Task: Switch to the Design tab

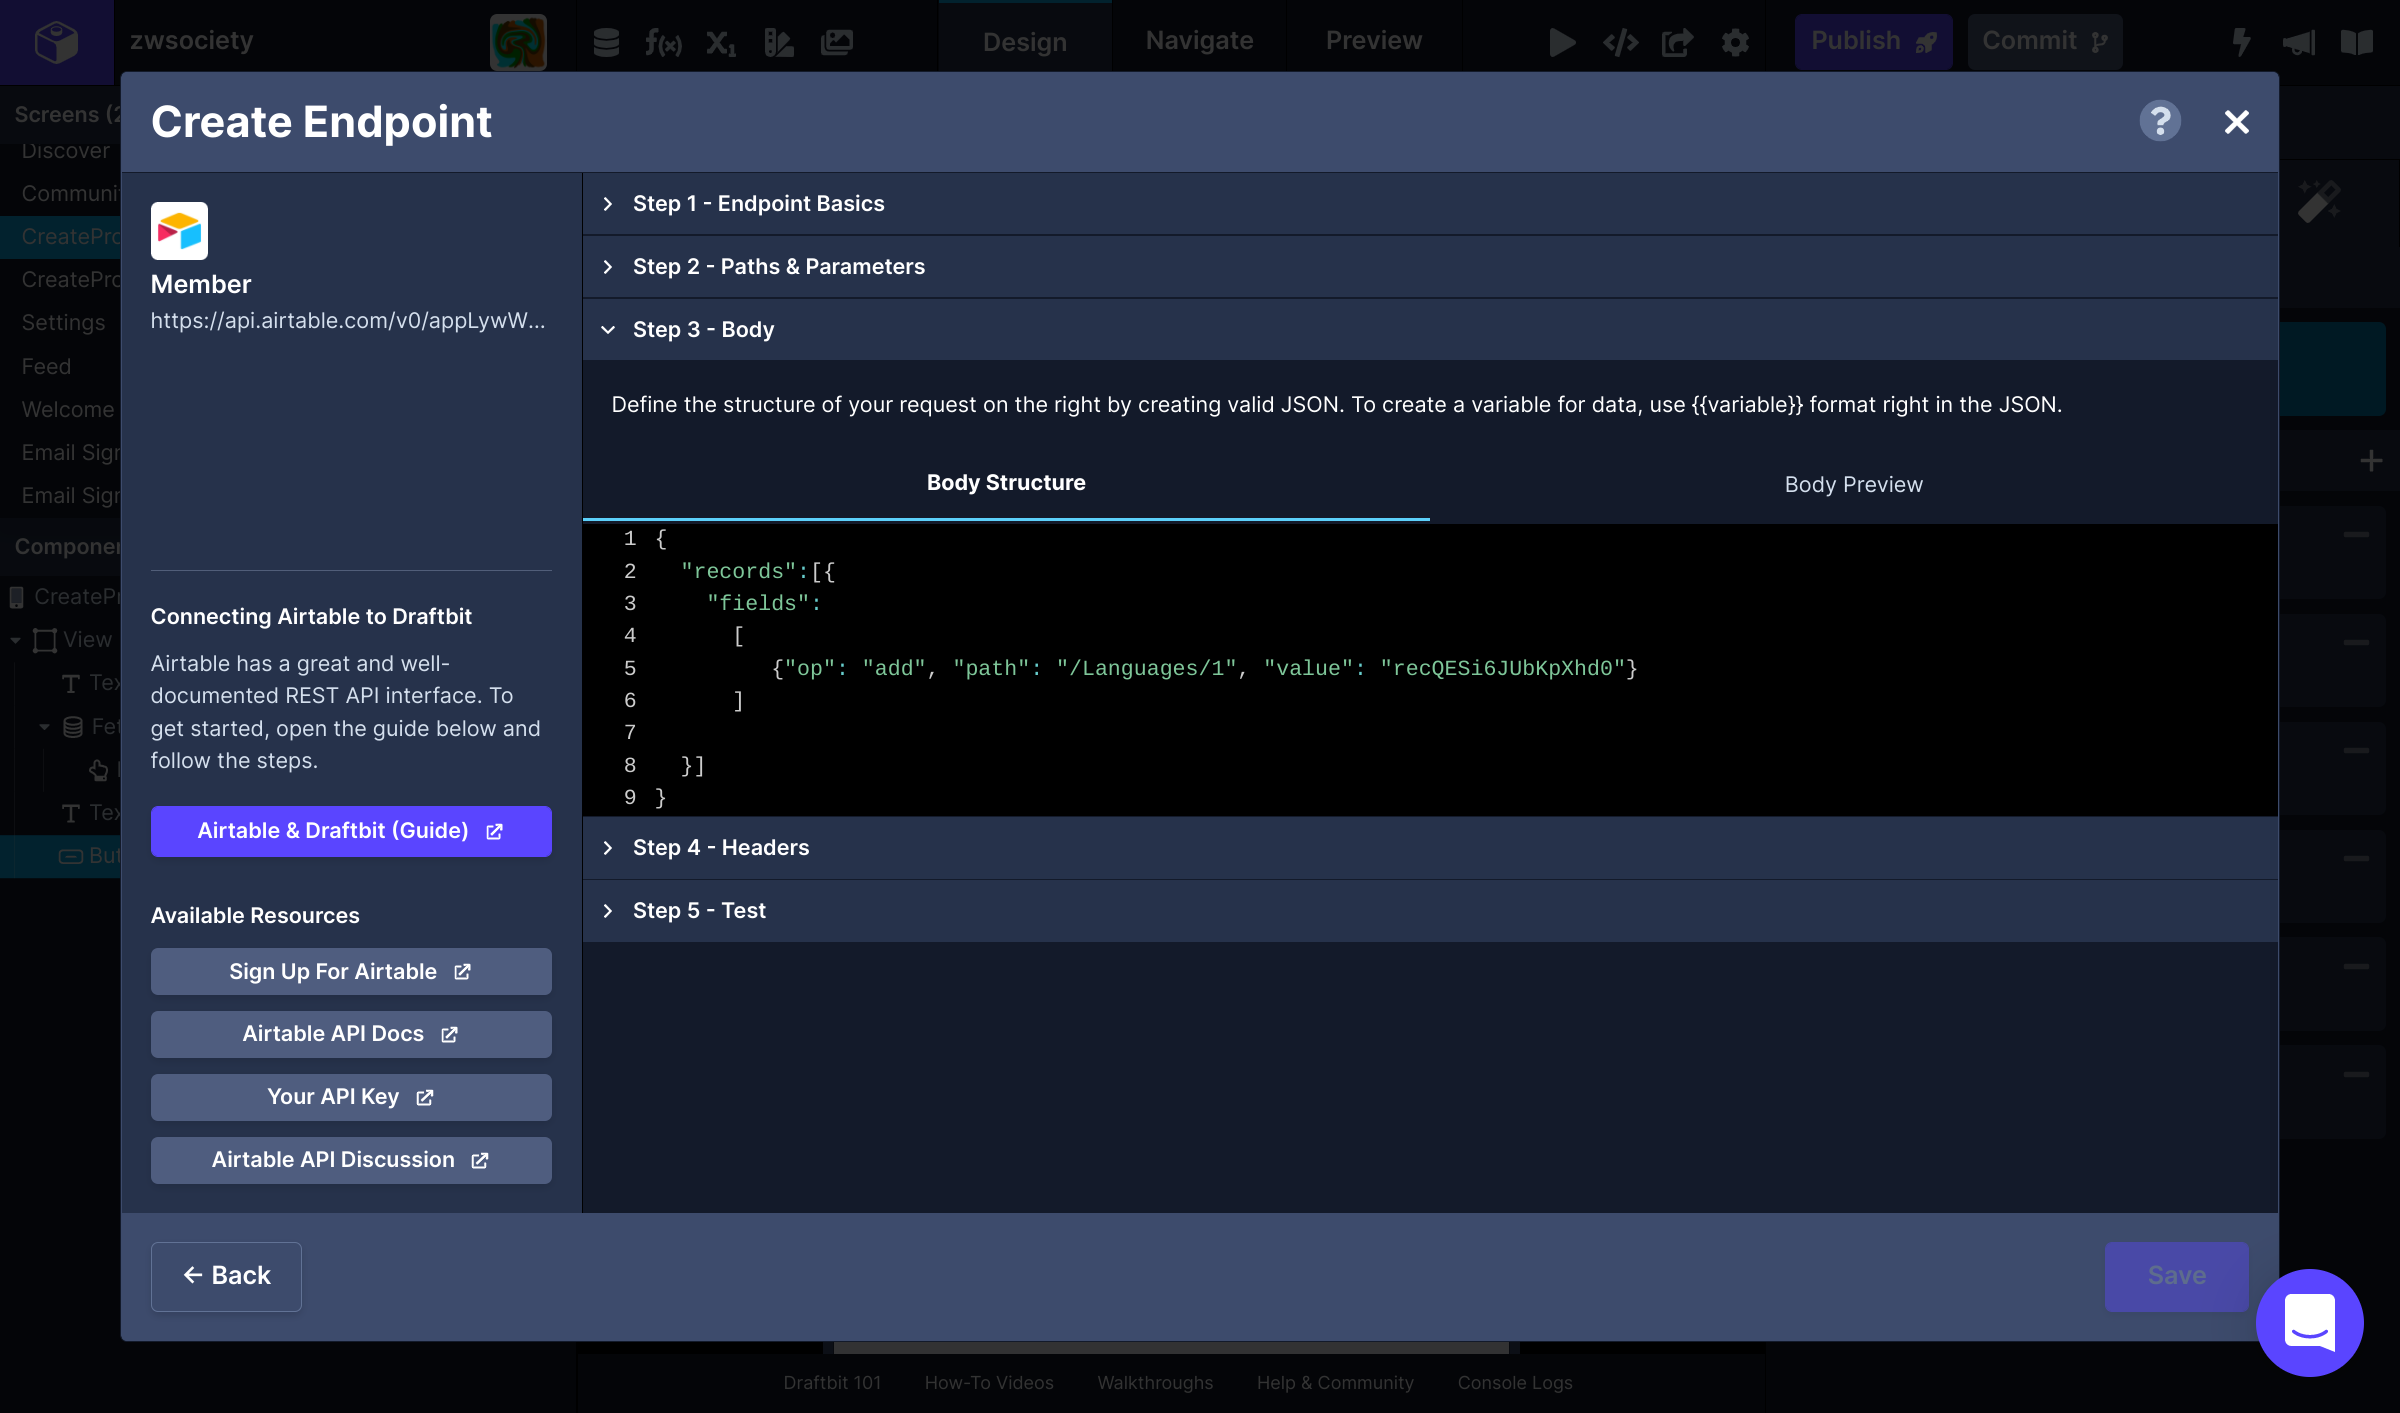Action: [x=1025, y=42]
